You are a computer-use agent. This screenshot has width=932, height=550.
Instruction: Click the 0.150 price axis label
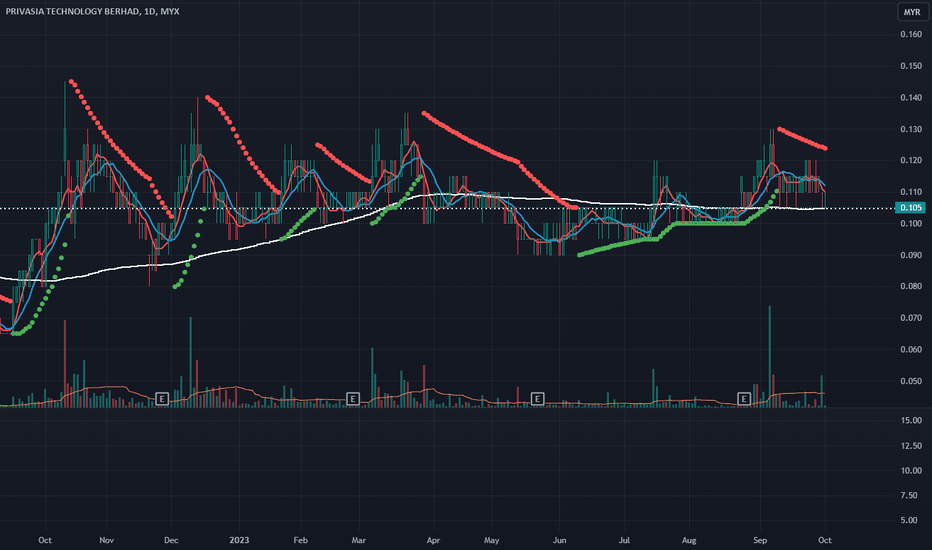pos(911,66)
